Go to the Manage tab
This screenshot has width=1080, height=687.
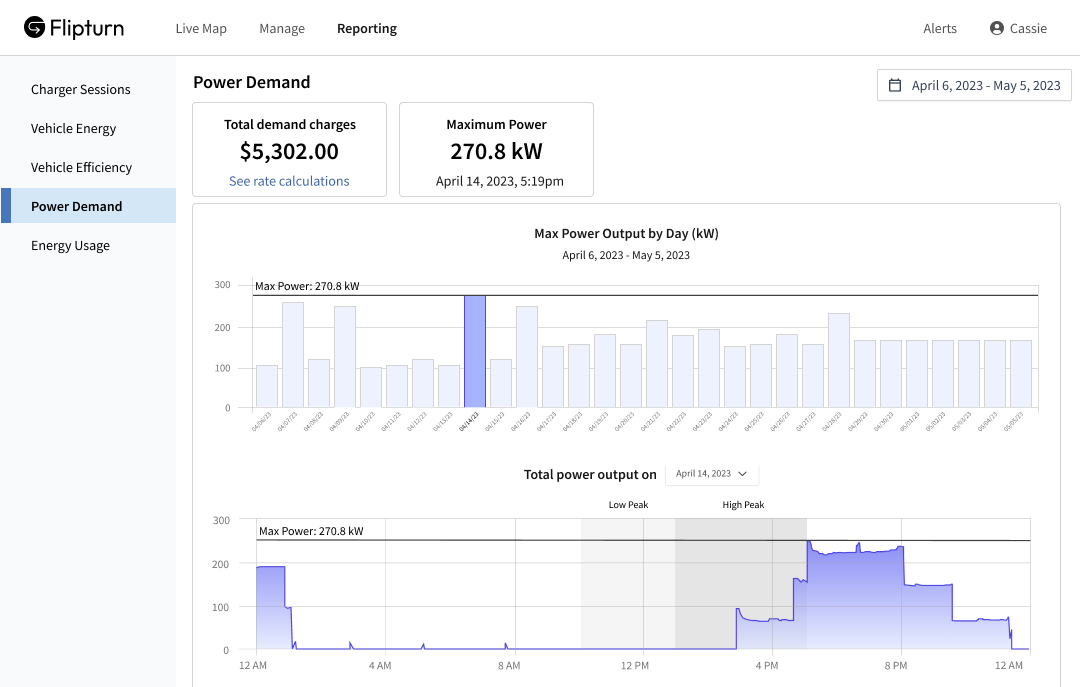(x=282, y=28)
